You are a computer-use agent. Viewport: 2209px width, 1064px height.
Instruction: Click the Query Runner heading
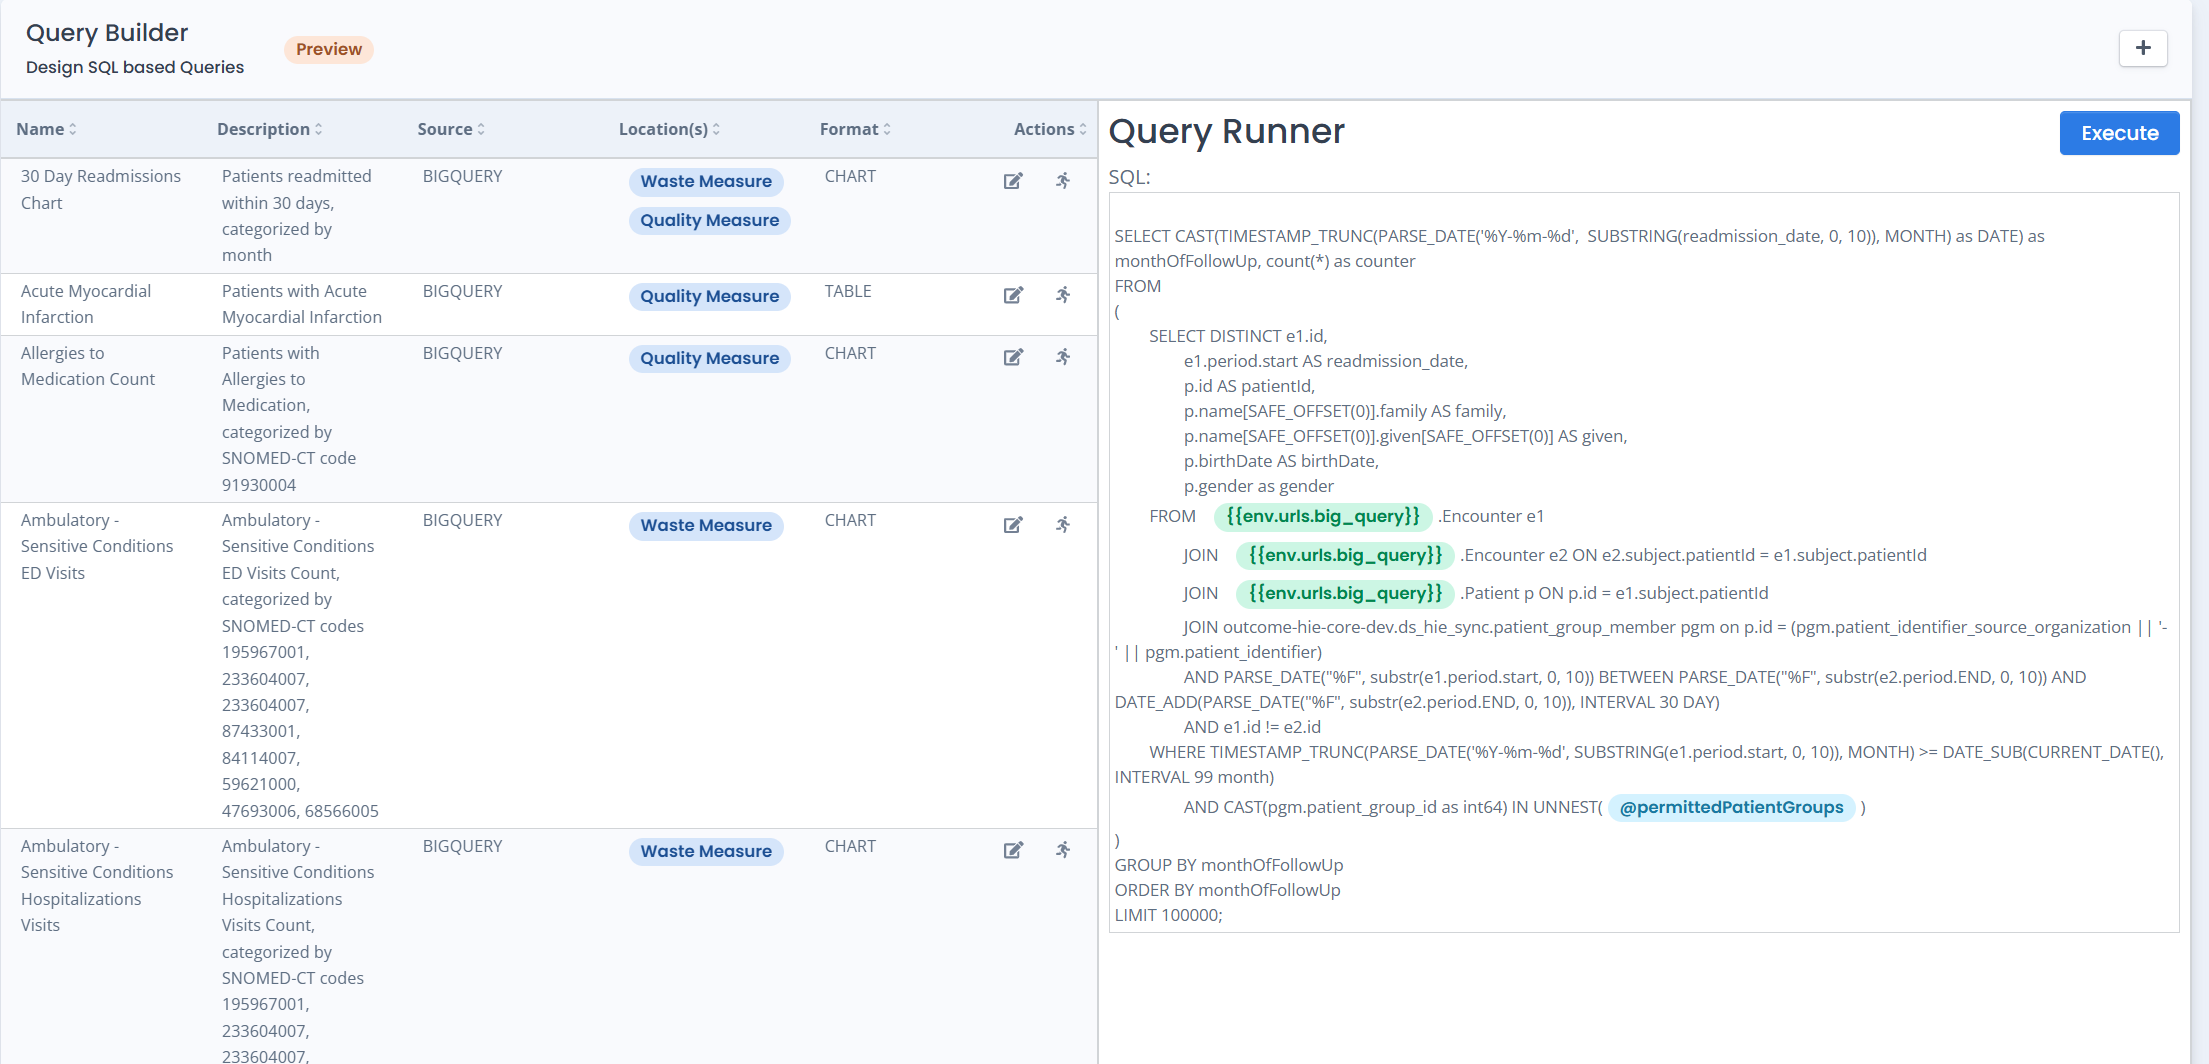(1226, 131)
